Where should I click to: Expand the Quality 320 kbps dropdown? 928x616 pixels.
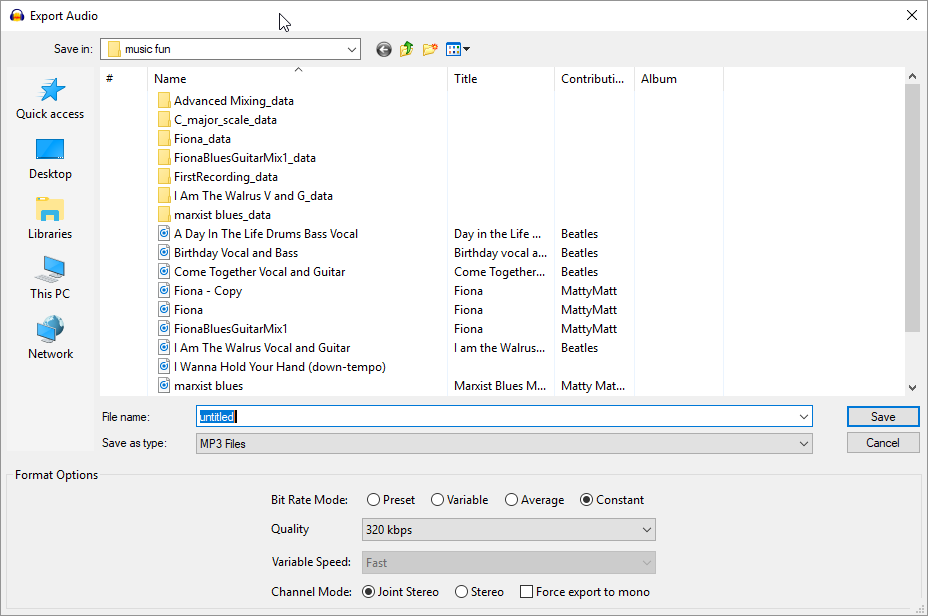point(508,529)
